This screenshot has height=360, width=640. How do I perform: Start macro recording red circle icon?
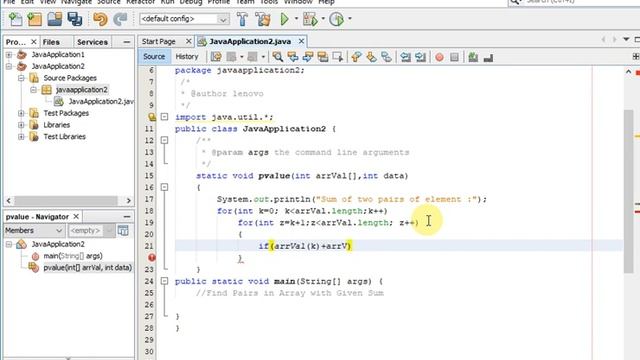pos(439,57)
